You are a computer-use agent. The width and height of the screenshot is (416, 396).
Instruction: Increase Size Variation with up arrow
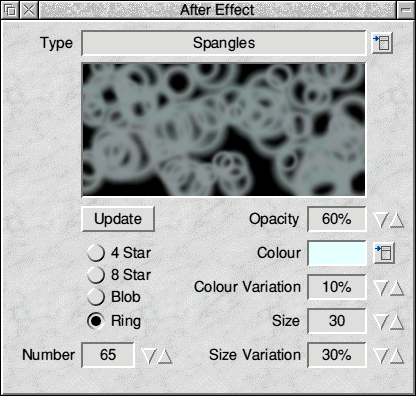[397, 356]
